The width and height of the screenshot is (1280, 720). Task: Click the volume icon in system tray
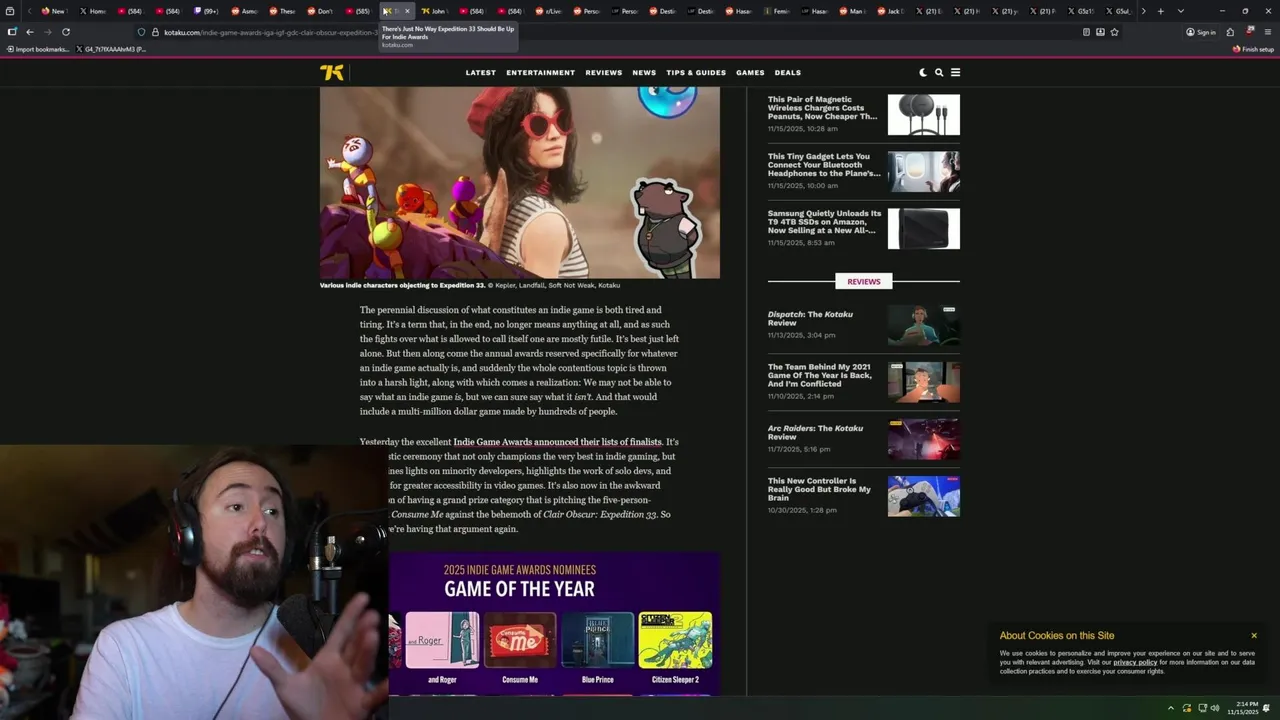point(1216,708)
